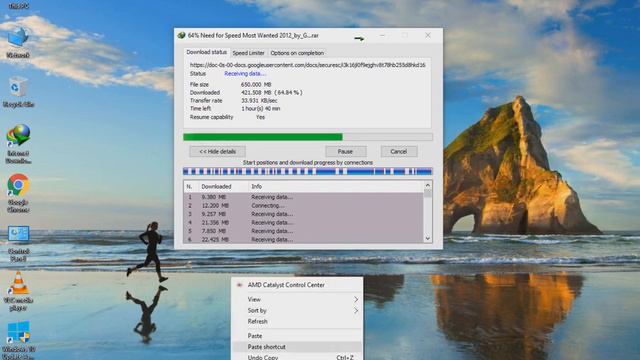Click AMD Catalyst Control Center icon in menu
The height and width of the screenshot is (360, 640).
pos(240,285)
